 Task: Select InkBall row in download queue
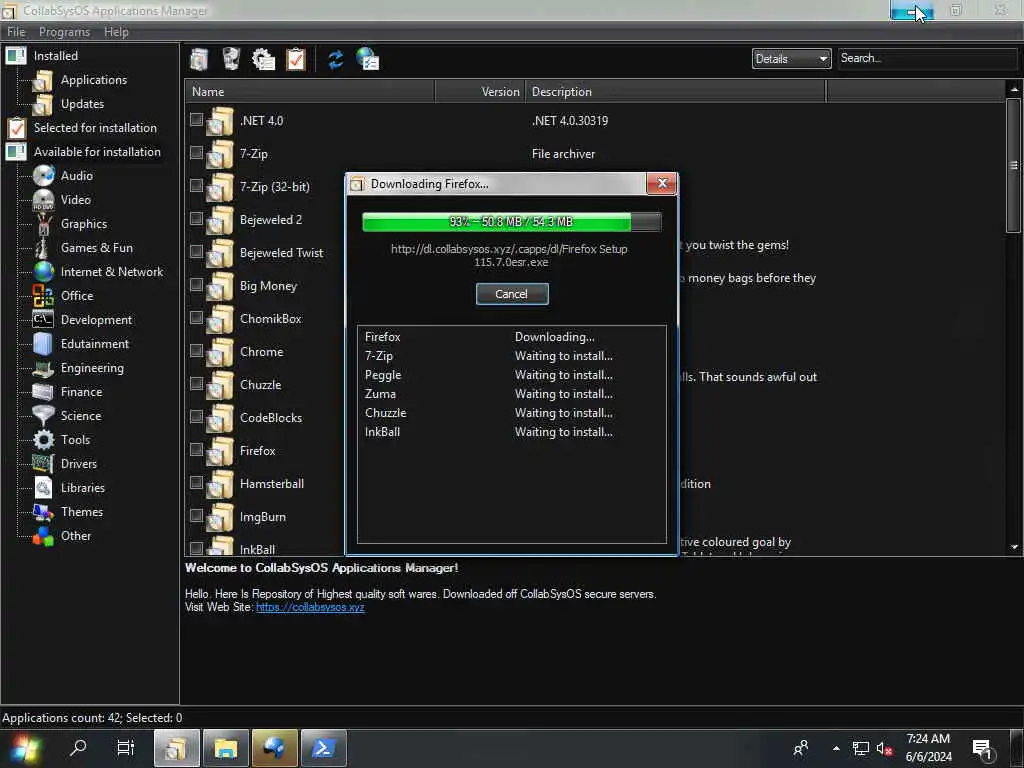(x=511, y=432)
